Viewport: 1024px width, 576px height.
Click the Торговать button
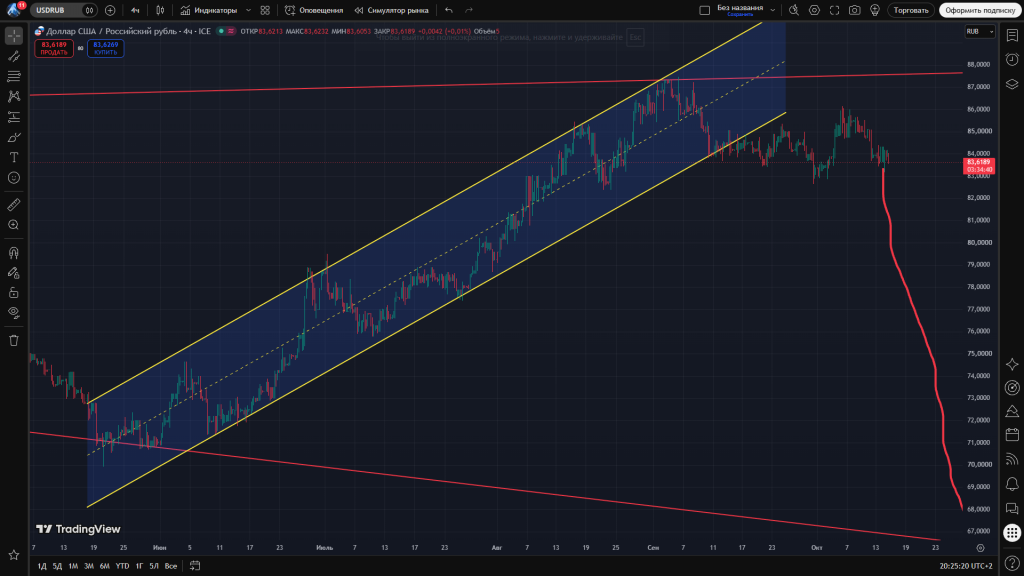911,10
